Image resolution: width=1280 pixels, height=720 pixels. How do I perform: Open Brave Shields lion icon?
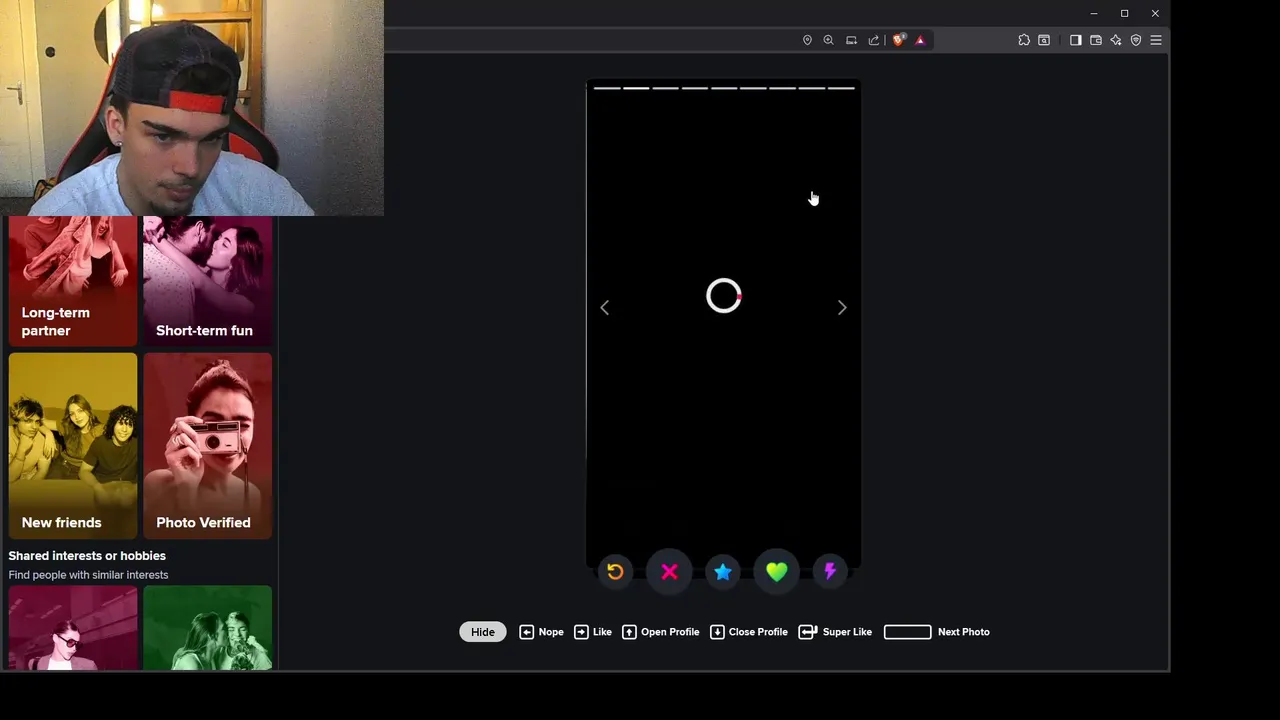pos(898,40)
